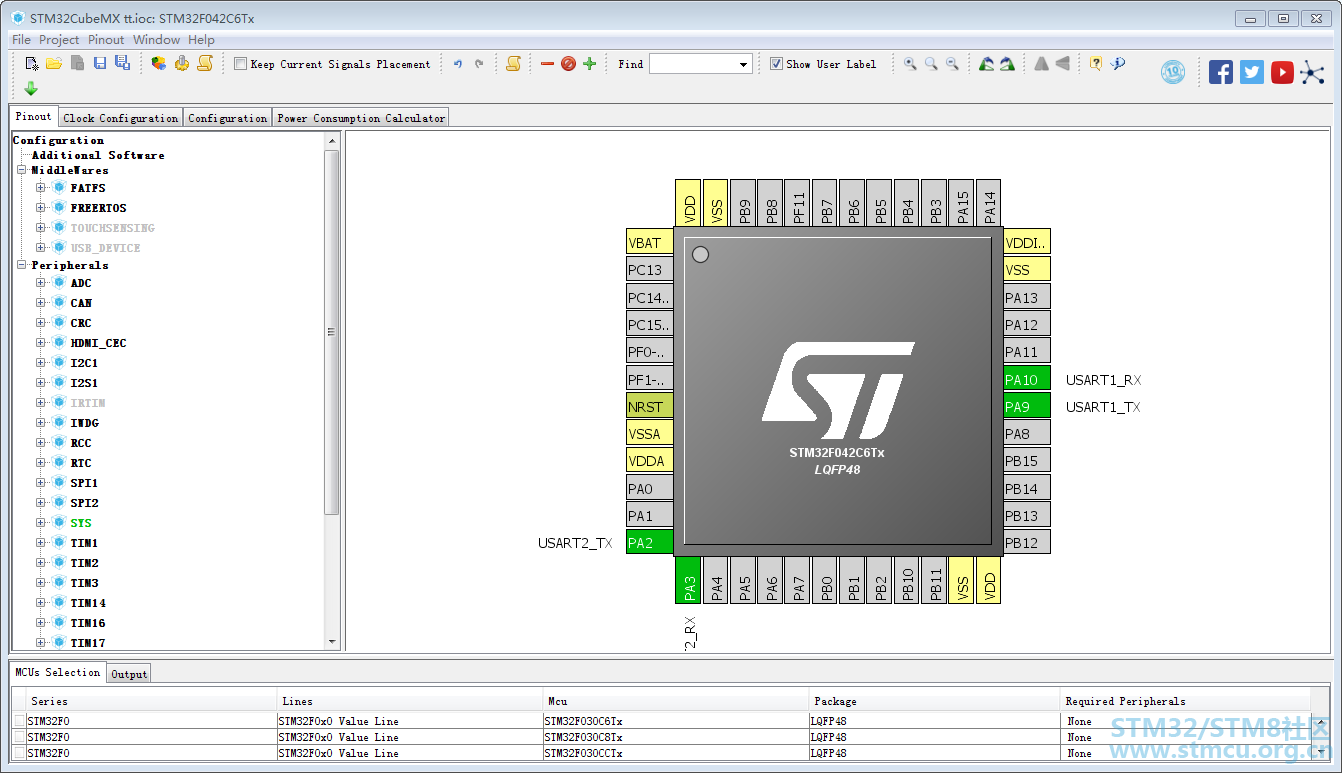Click the ST Community network icon

[1311, 72]
